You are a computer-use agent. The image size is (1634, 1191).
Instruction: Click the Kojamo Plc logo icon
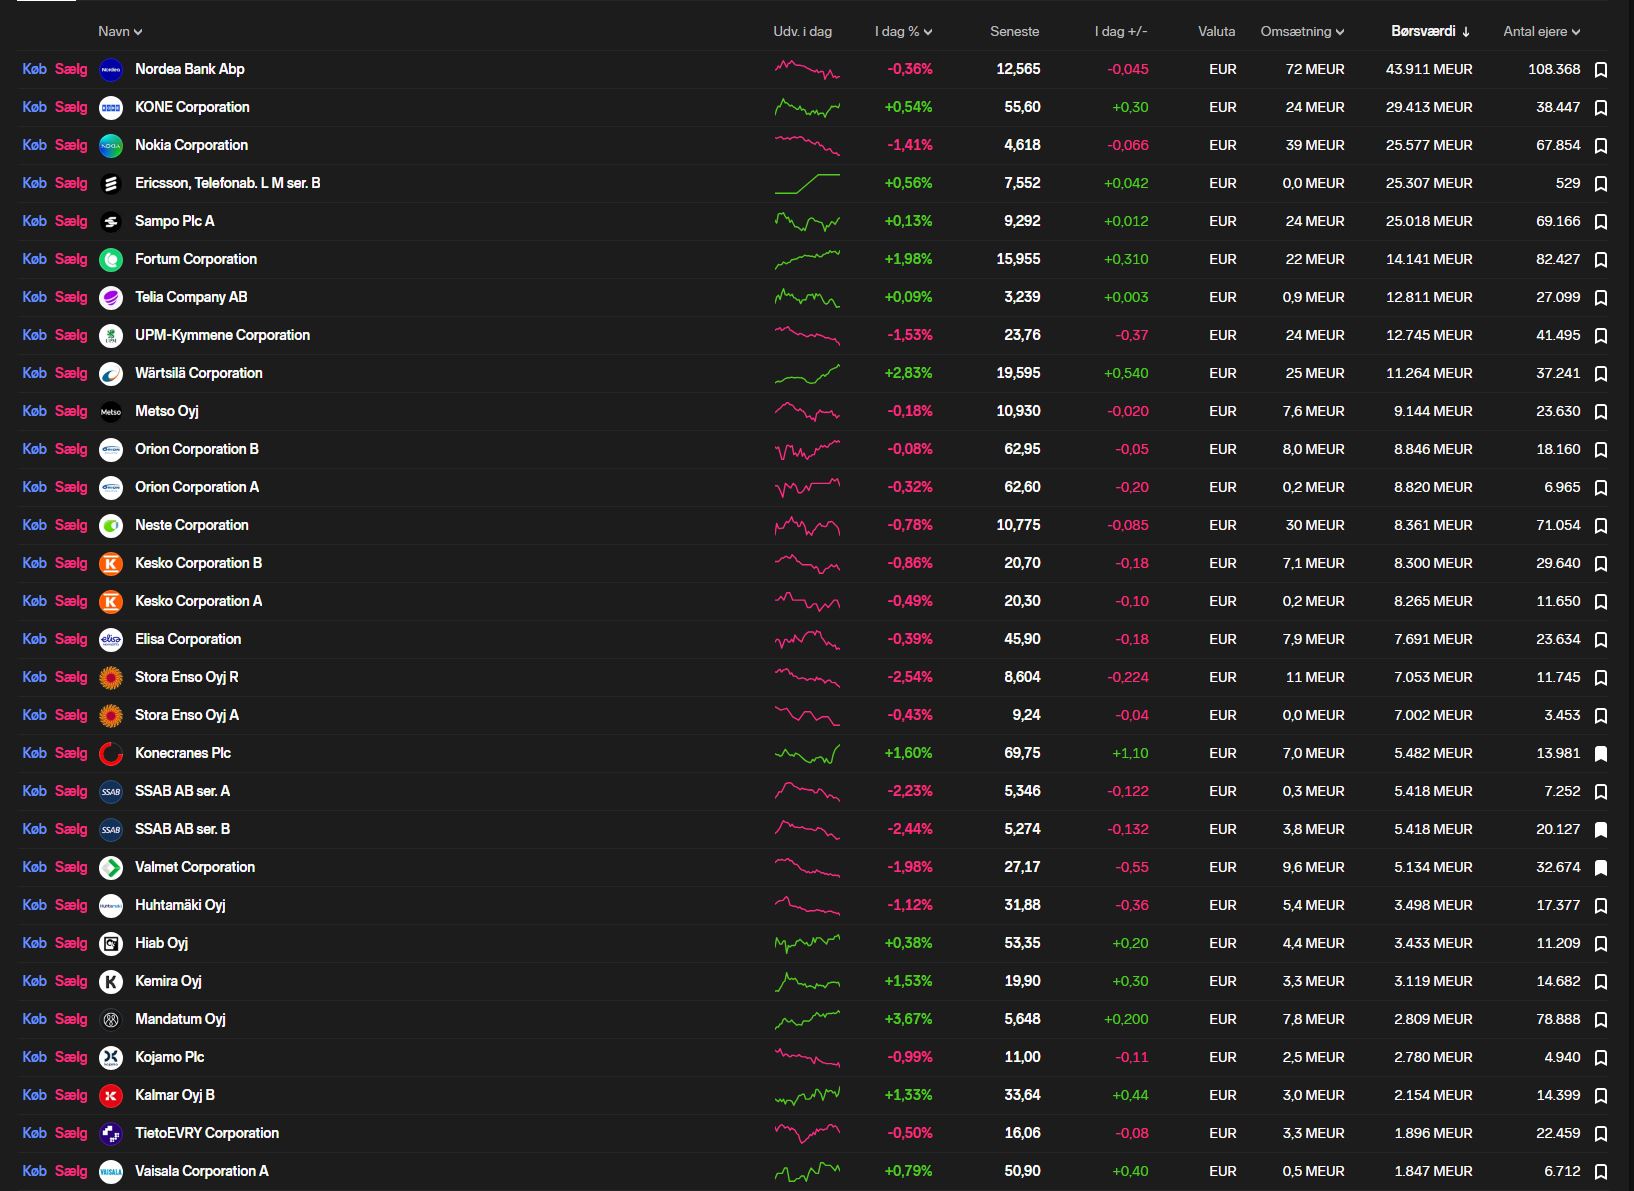point(111,1058)
